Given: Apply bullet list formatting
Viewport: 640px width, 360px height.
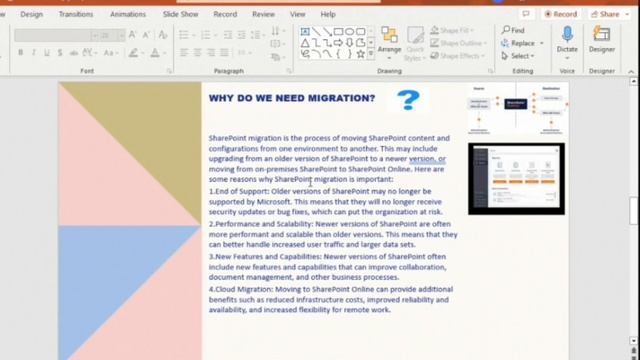Looking at the screenshot, I should 184,35.
